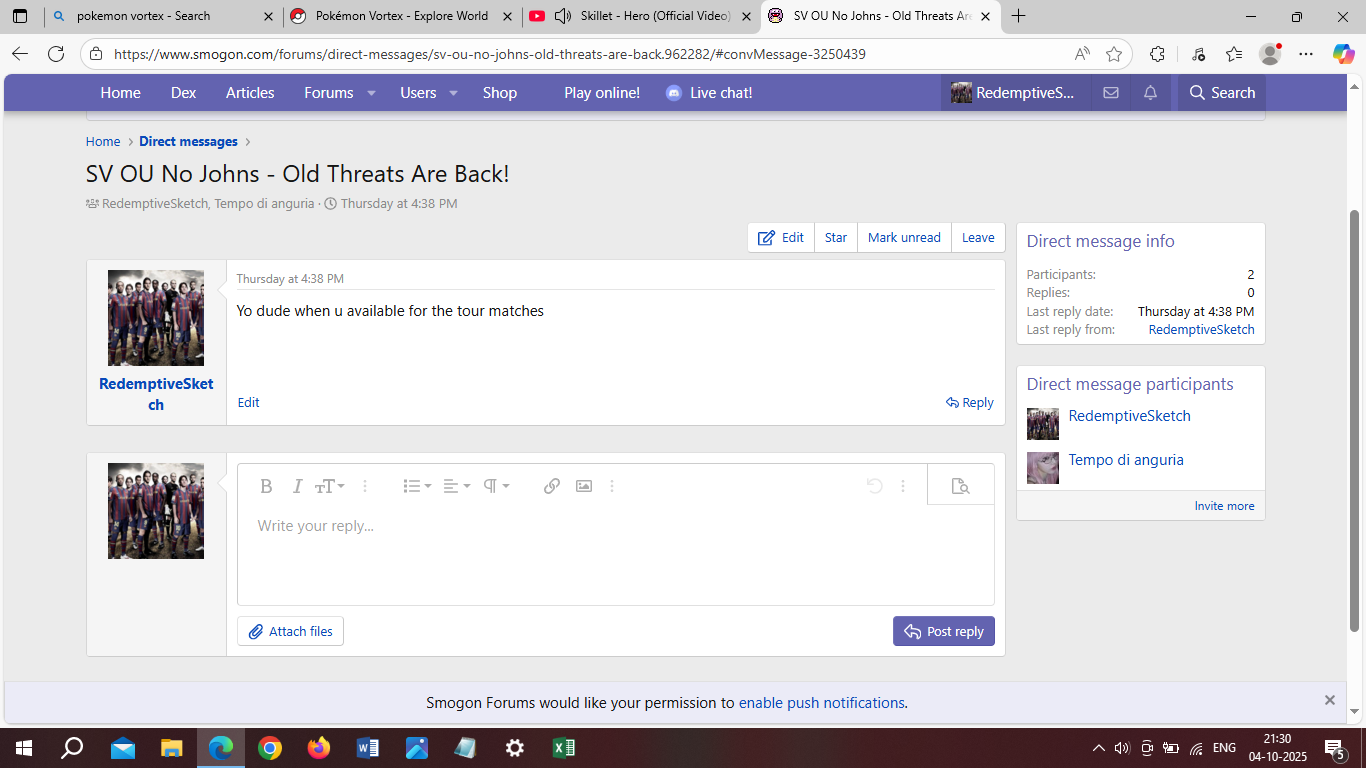Click the Invite more link

pos(1224,506)
